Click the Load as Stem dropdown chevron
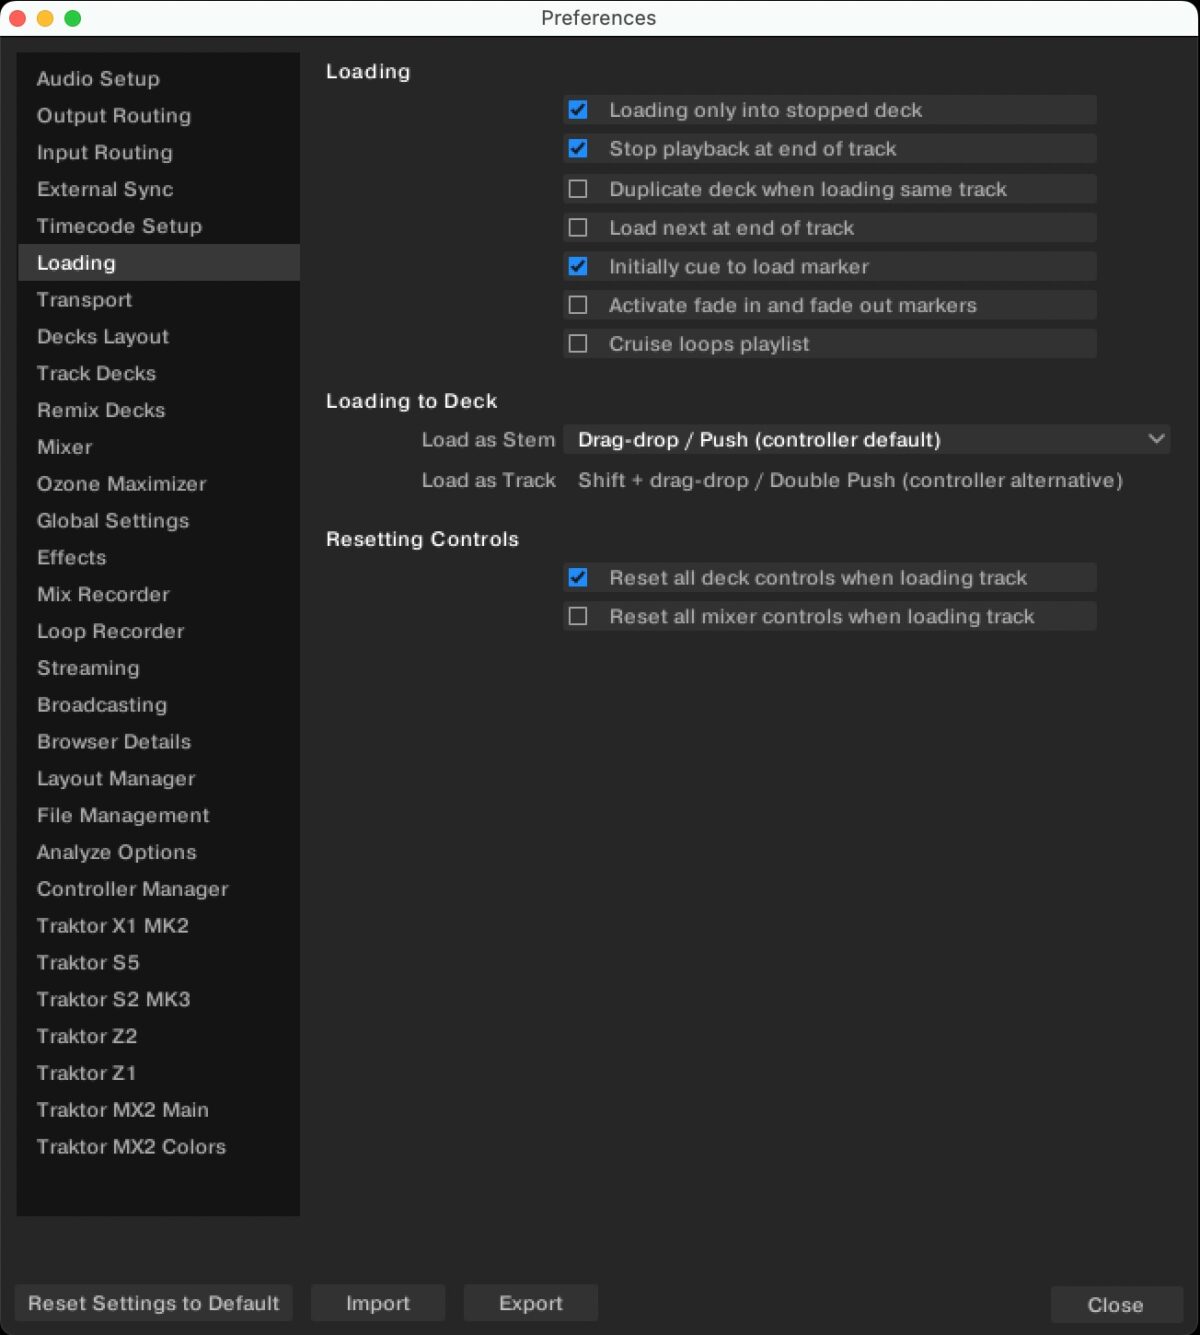Viewport: 1200px width, 1335px height. click(x=1156, y=439)
